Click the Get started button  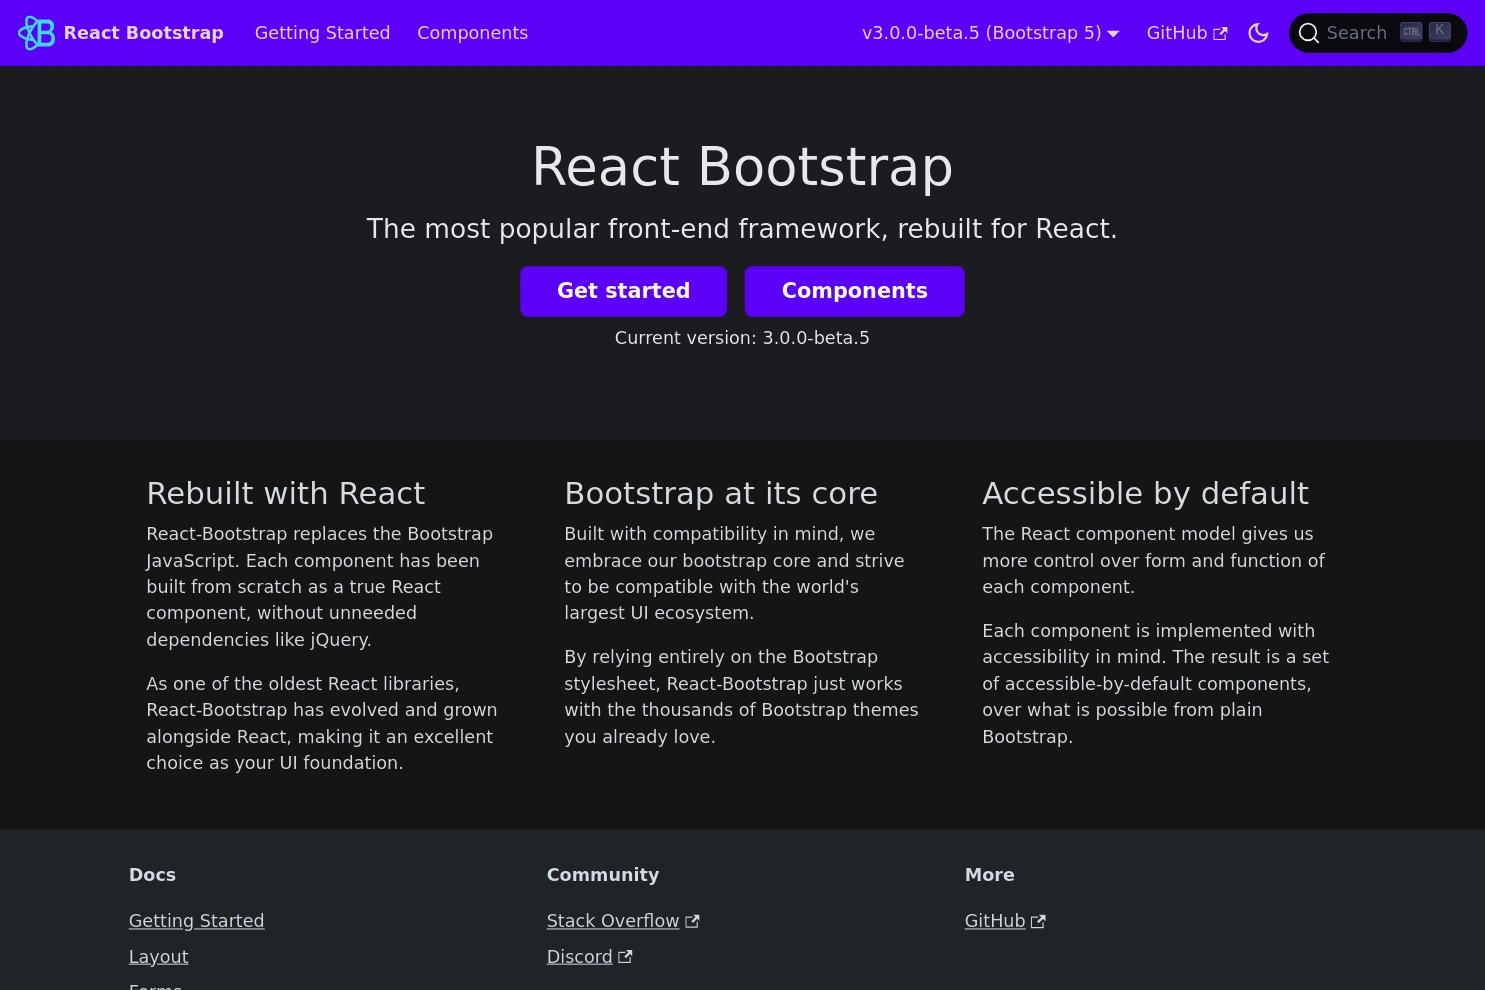coord(623,291)
